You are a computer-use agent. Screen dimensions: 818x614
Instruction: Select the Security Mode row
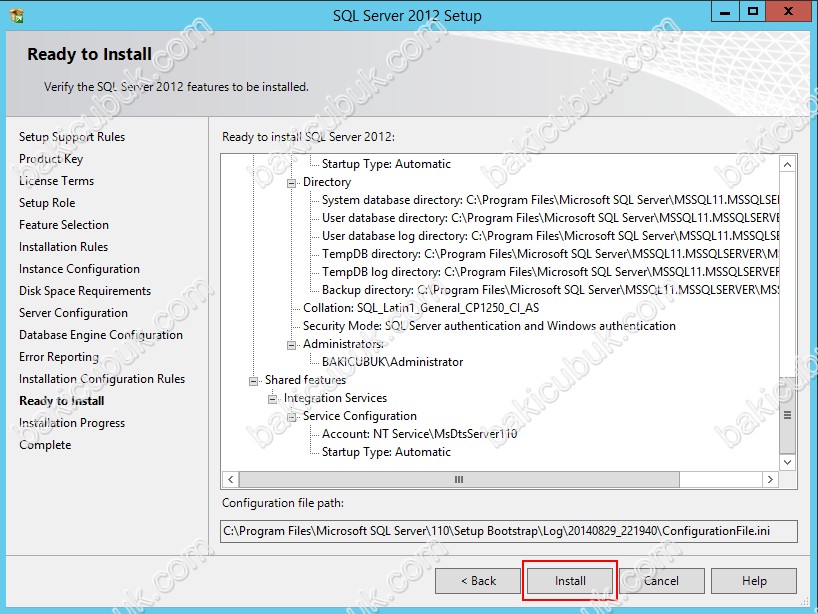click(489, 326)
